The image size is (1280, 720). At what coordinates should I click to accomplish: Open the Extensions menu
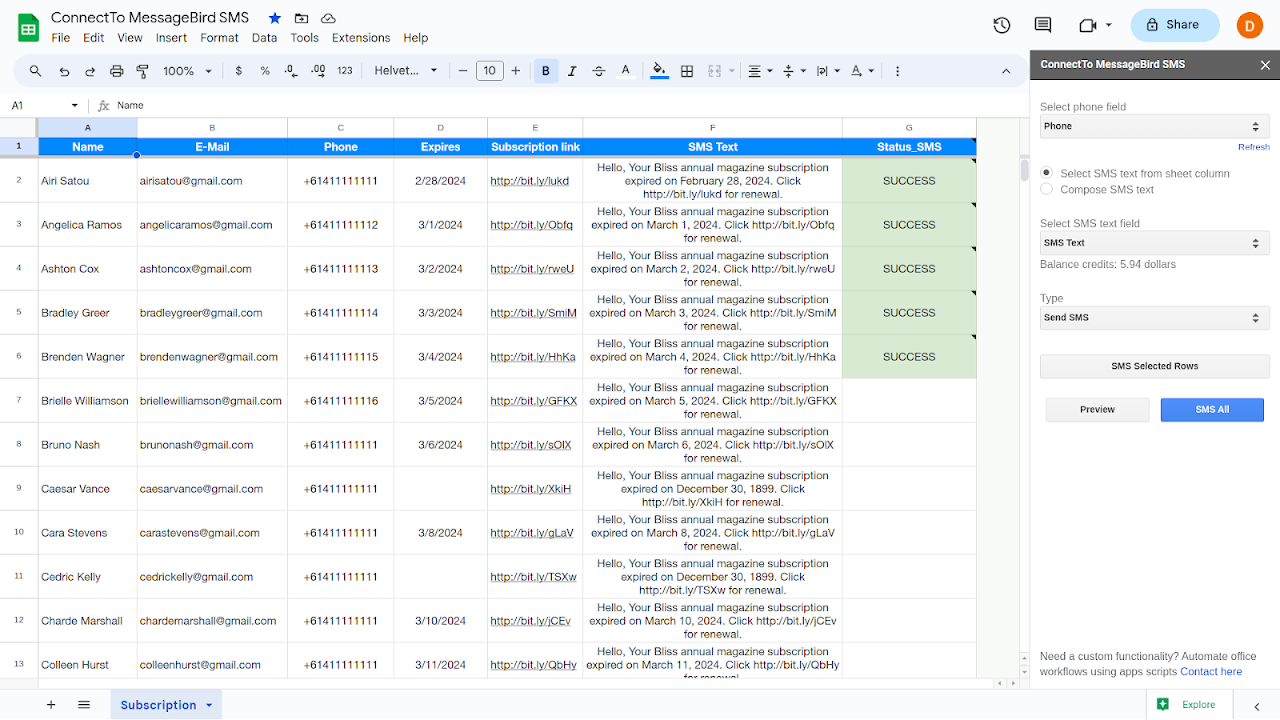coord(361,38)
